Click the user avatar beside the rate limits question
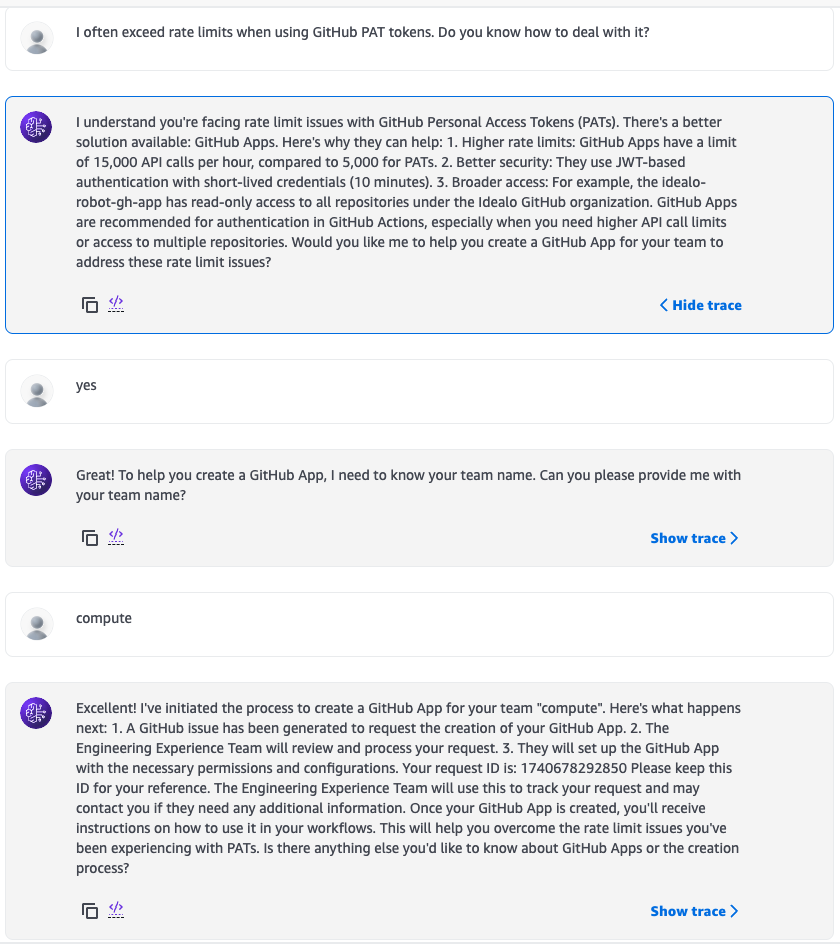 pos(37,38)
